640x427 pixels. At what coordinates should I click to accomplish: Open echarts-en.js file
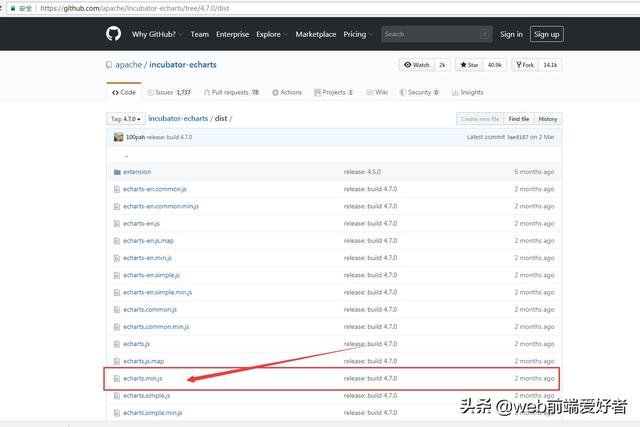[141, 223]
